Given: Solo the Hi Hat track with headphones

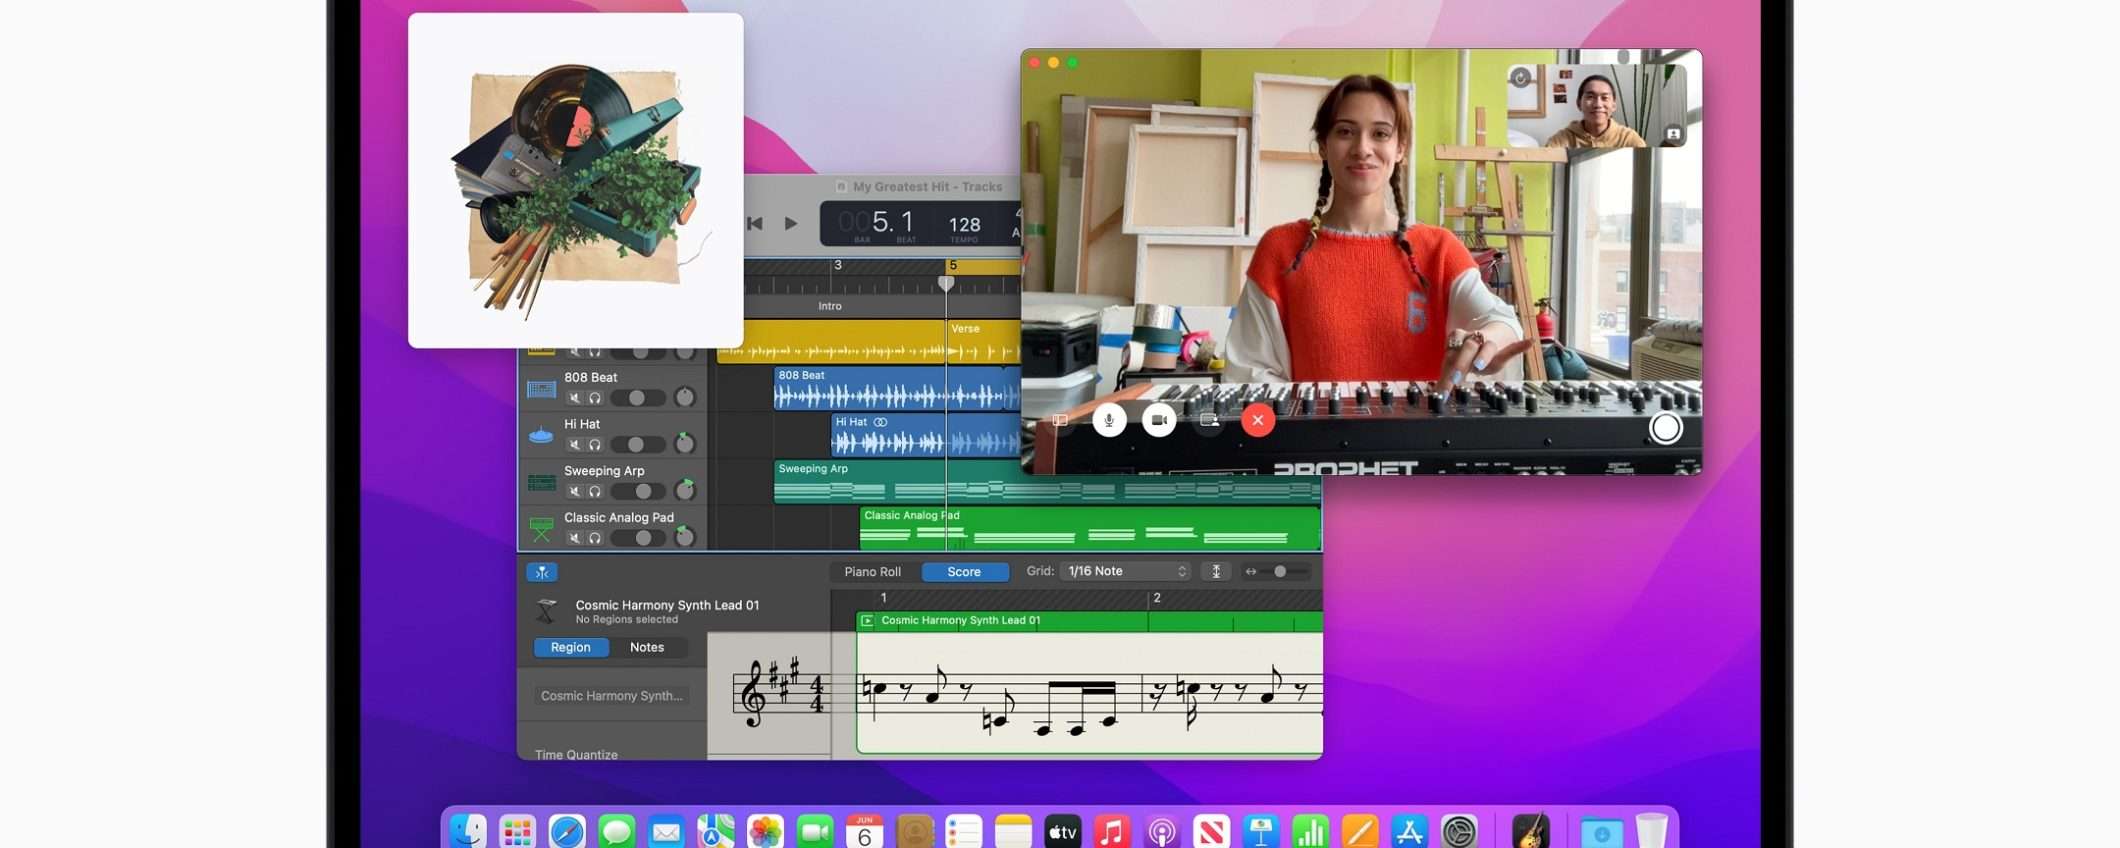Looking at the screenshot, I should [x=595, y=445].
